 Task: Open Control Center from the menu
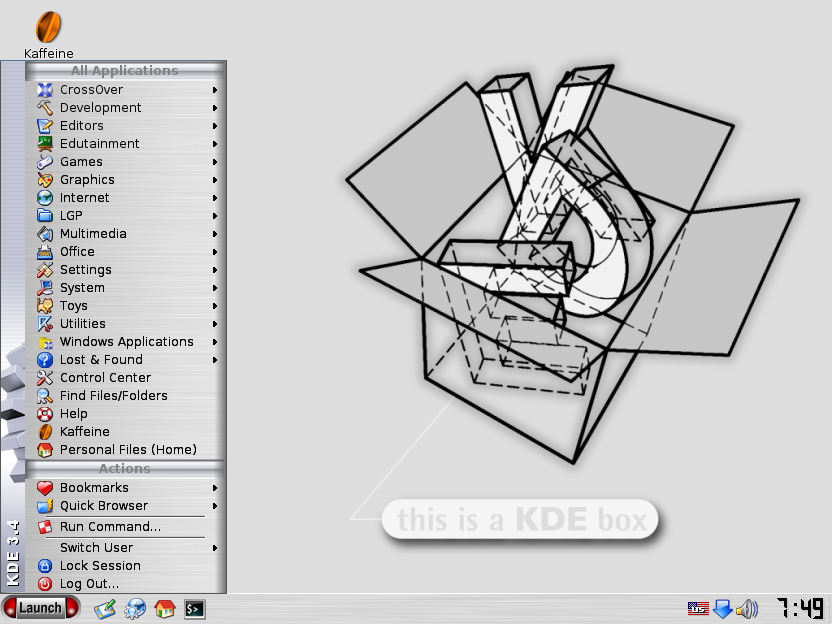(x=126, y=378)
